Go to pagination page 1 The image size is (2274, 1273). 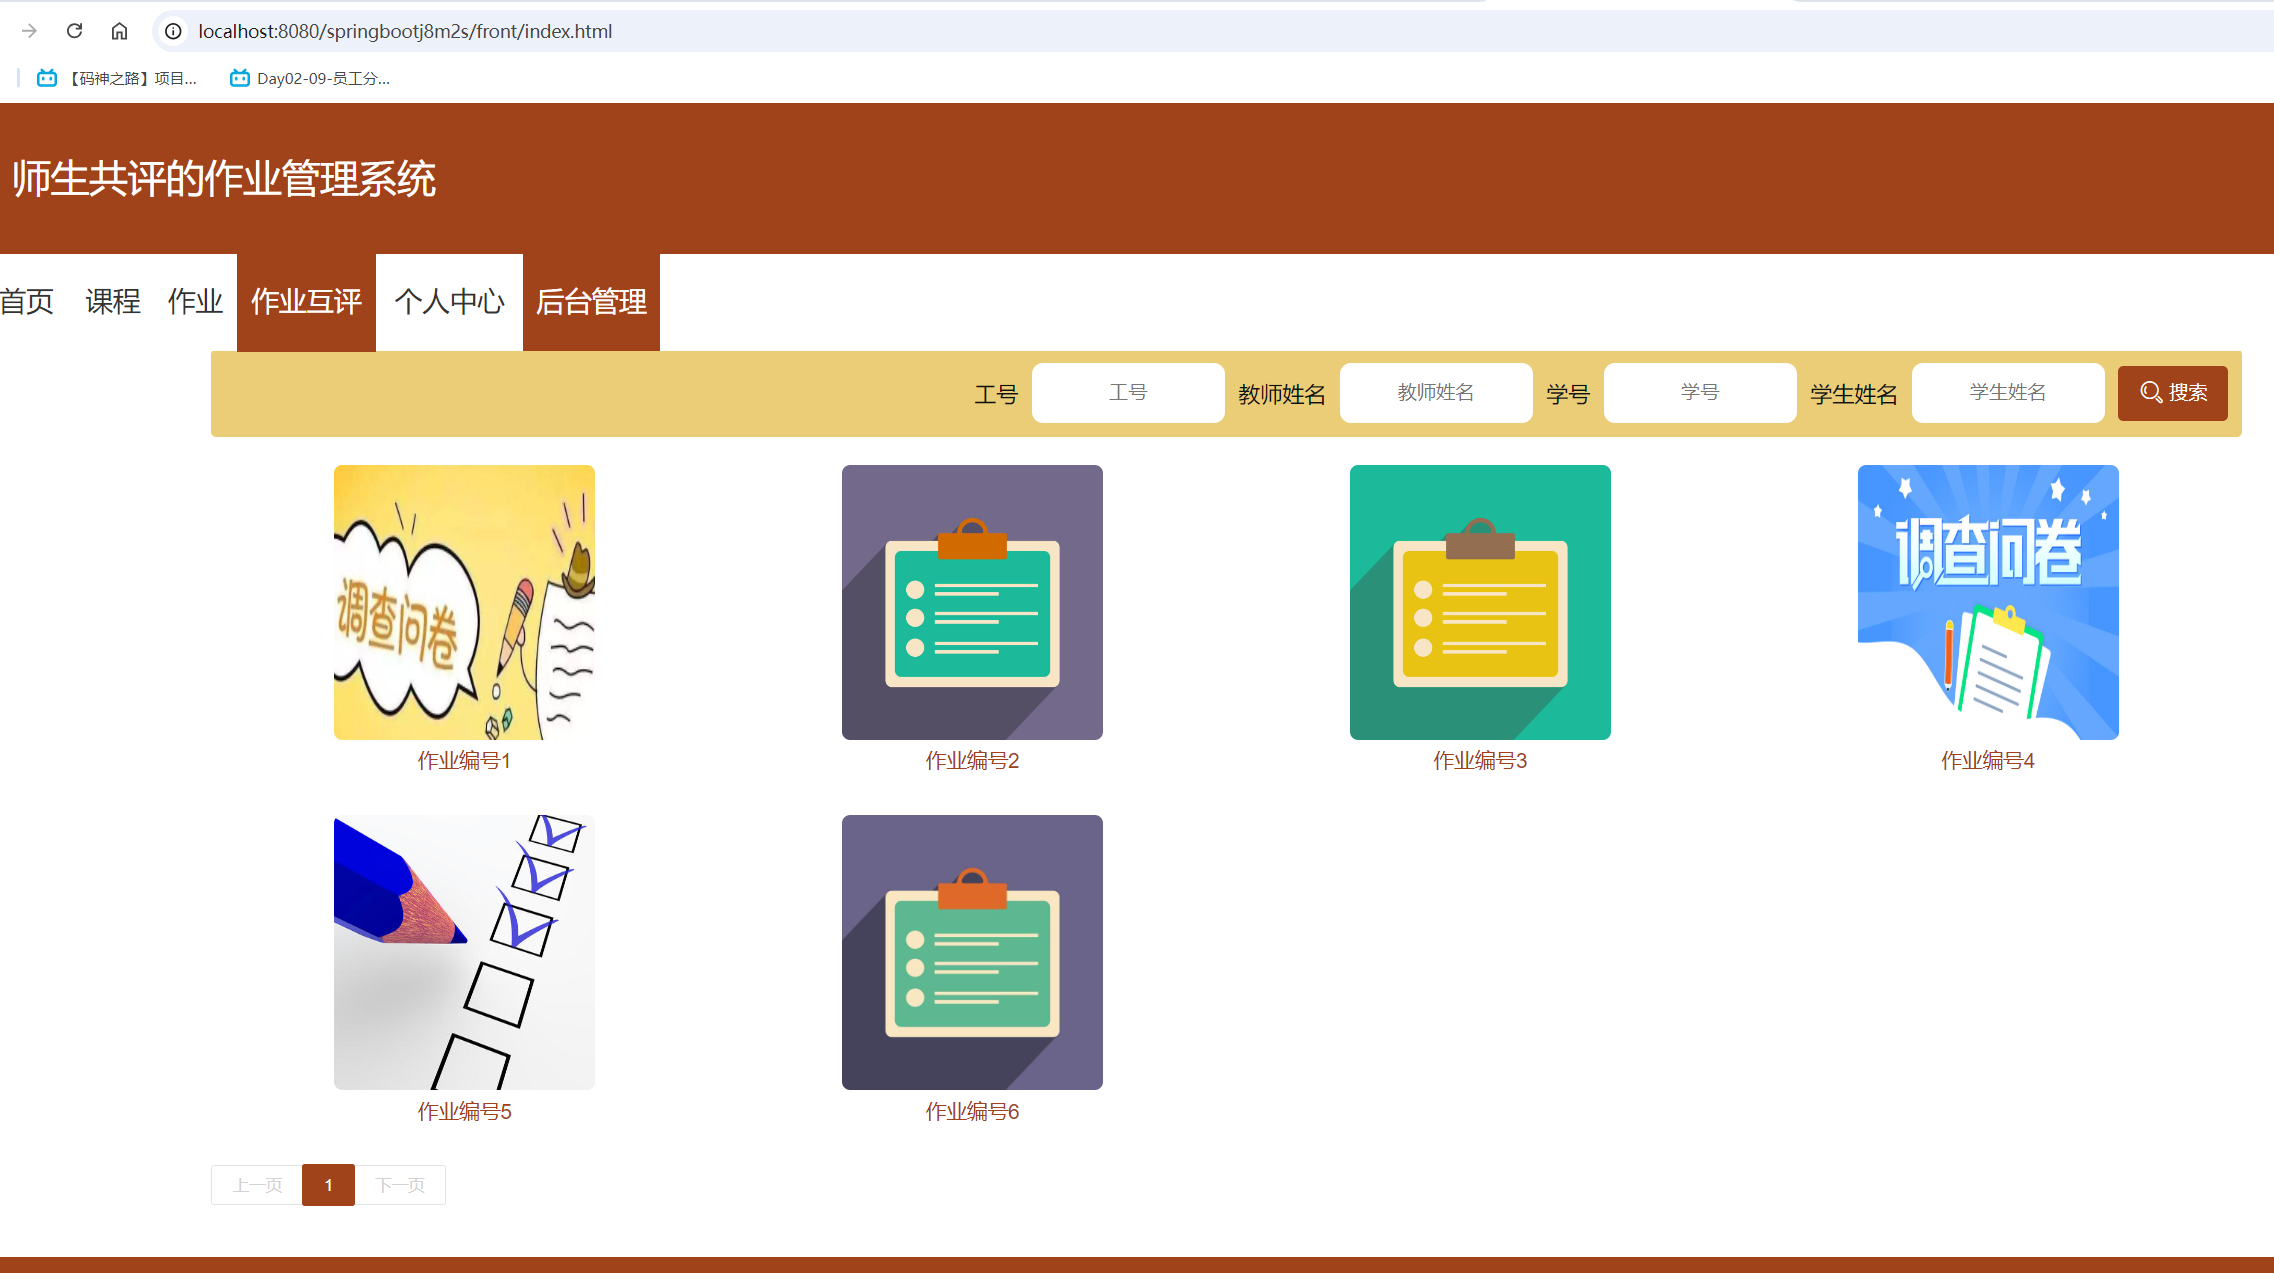click(328, 1185)
